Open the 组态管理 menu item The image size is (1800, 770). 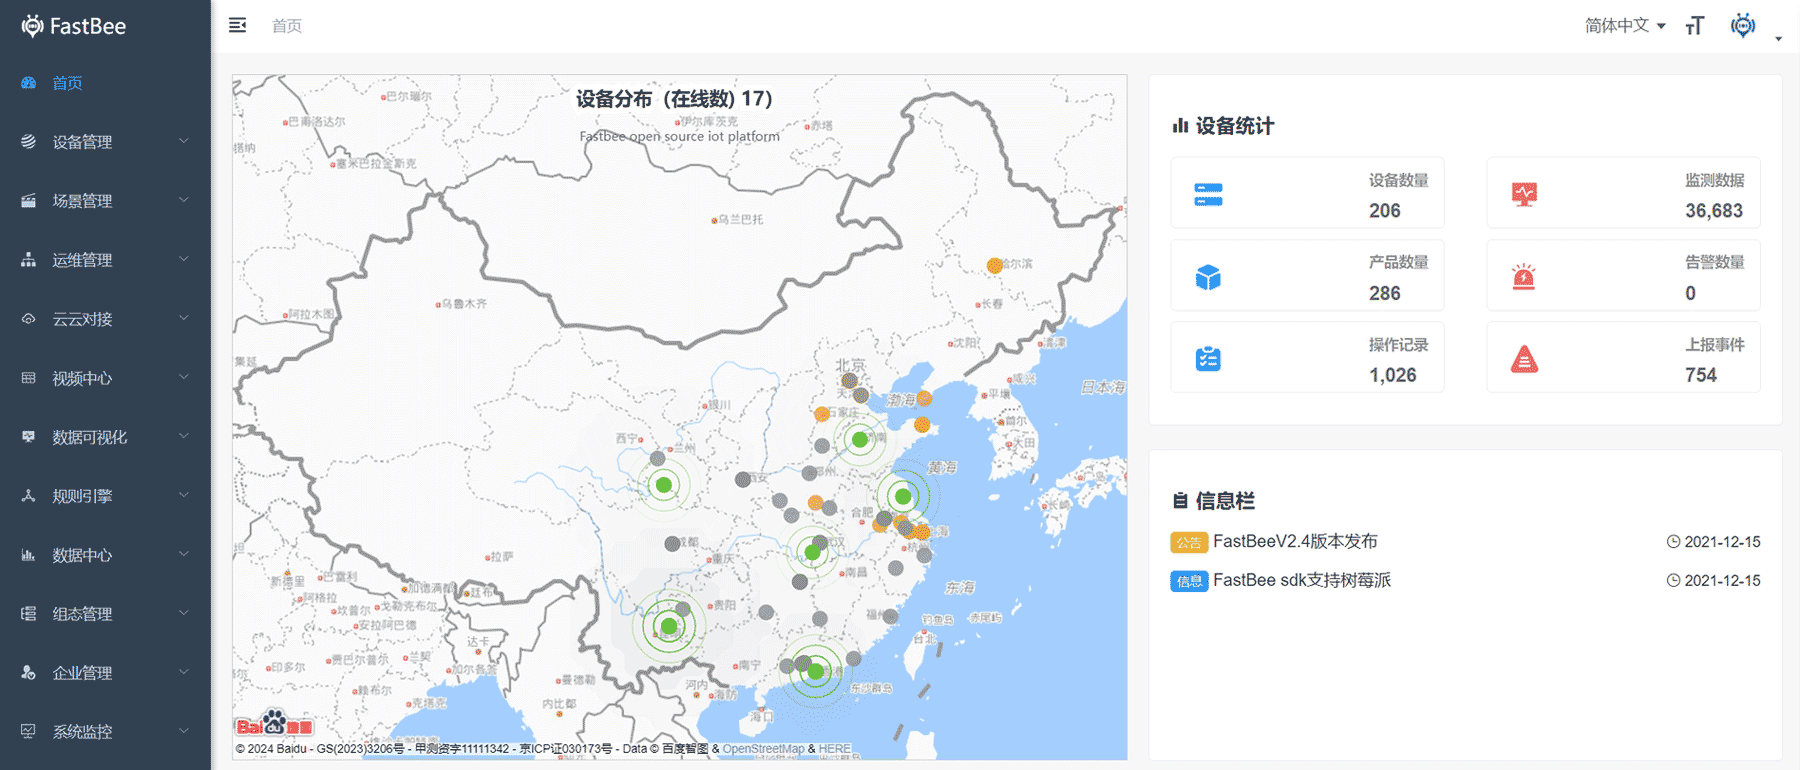pyautogui.click(x=105, y=614)
